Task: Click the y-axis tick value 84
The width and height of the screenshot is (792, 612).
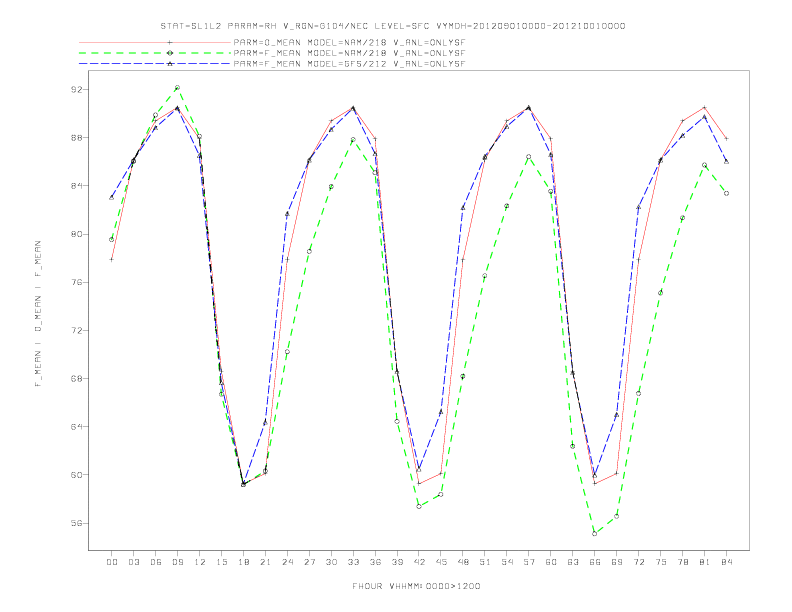Action: tap(77, 186)
